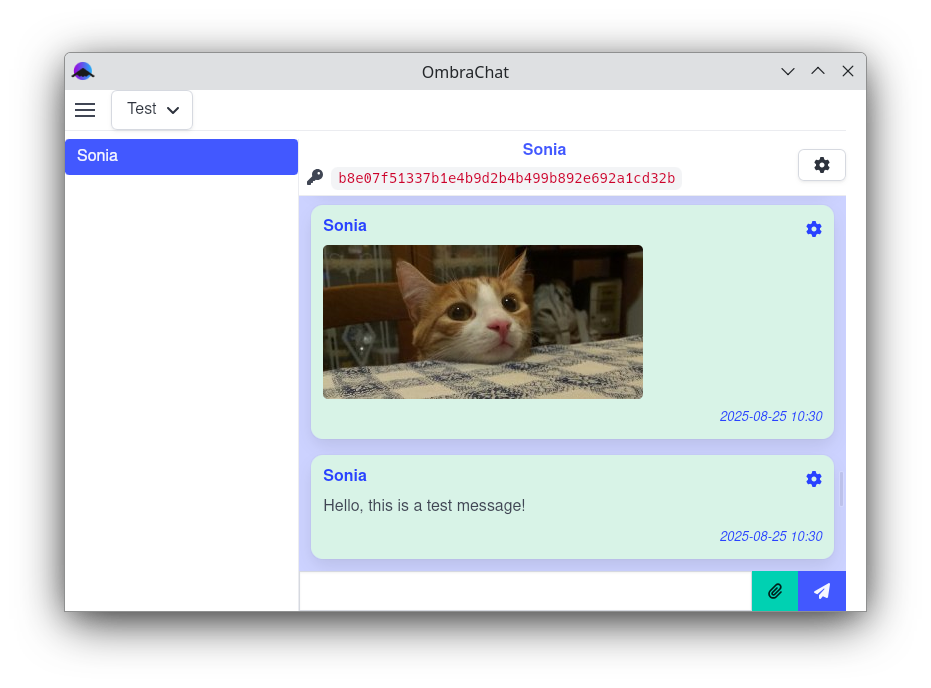Image resolution: width=931 pixels, height=688 pixels.
Task: Open the cat photo thumbnail
Action: point(483,322)
